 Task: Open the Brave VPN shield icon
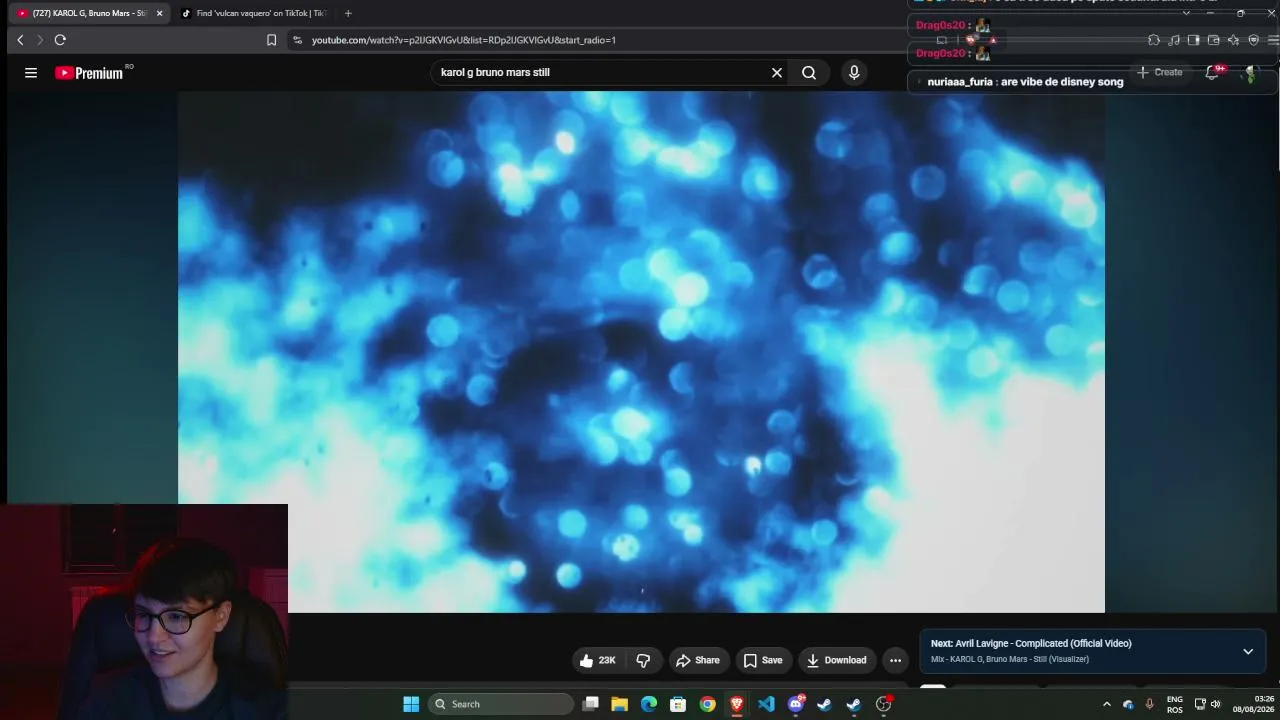(1253, 40)
